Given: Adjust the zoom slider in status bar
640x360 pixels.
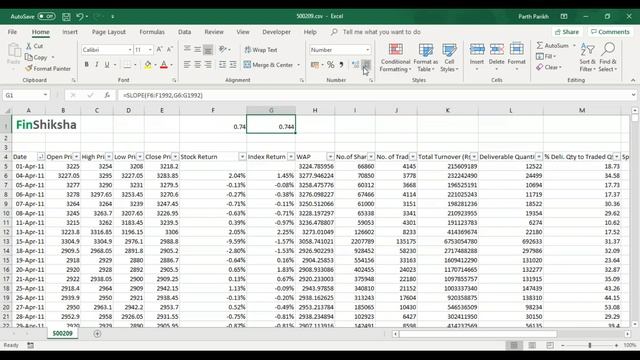Looking at the screenshot, I should 589,345.
